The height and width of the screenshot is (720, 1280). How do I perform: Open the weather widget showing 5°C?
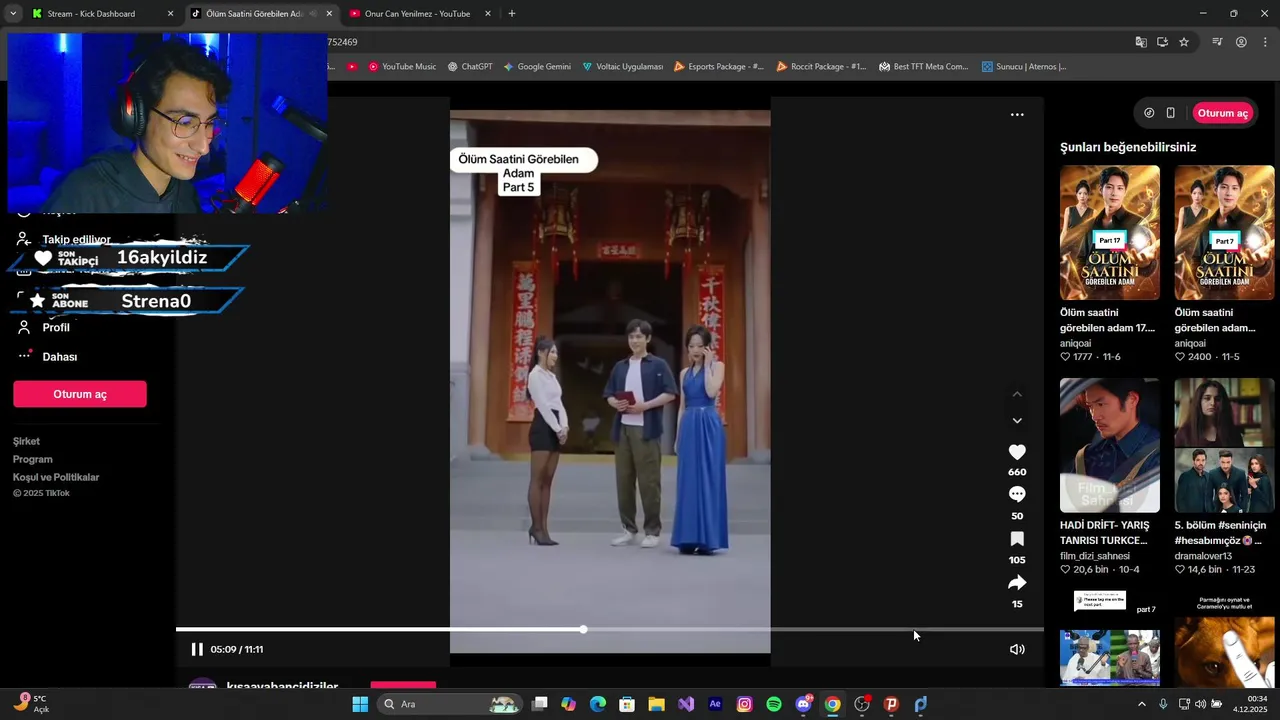30,704
